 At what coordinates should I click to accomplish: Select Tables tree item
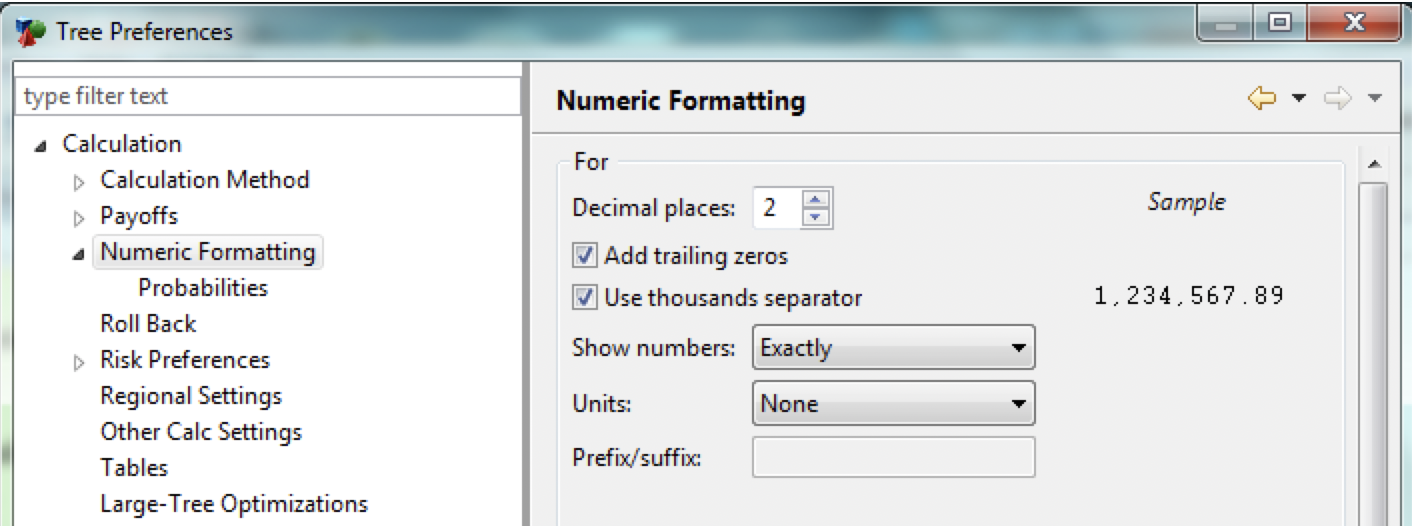134,468
